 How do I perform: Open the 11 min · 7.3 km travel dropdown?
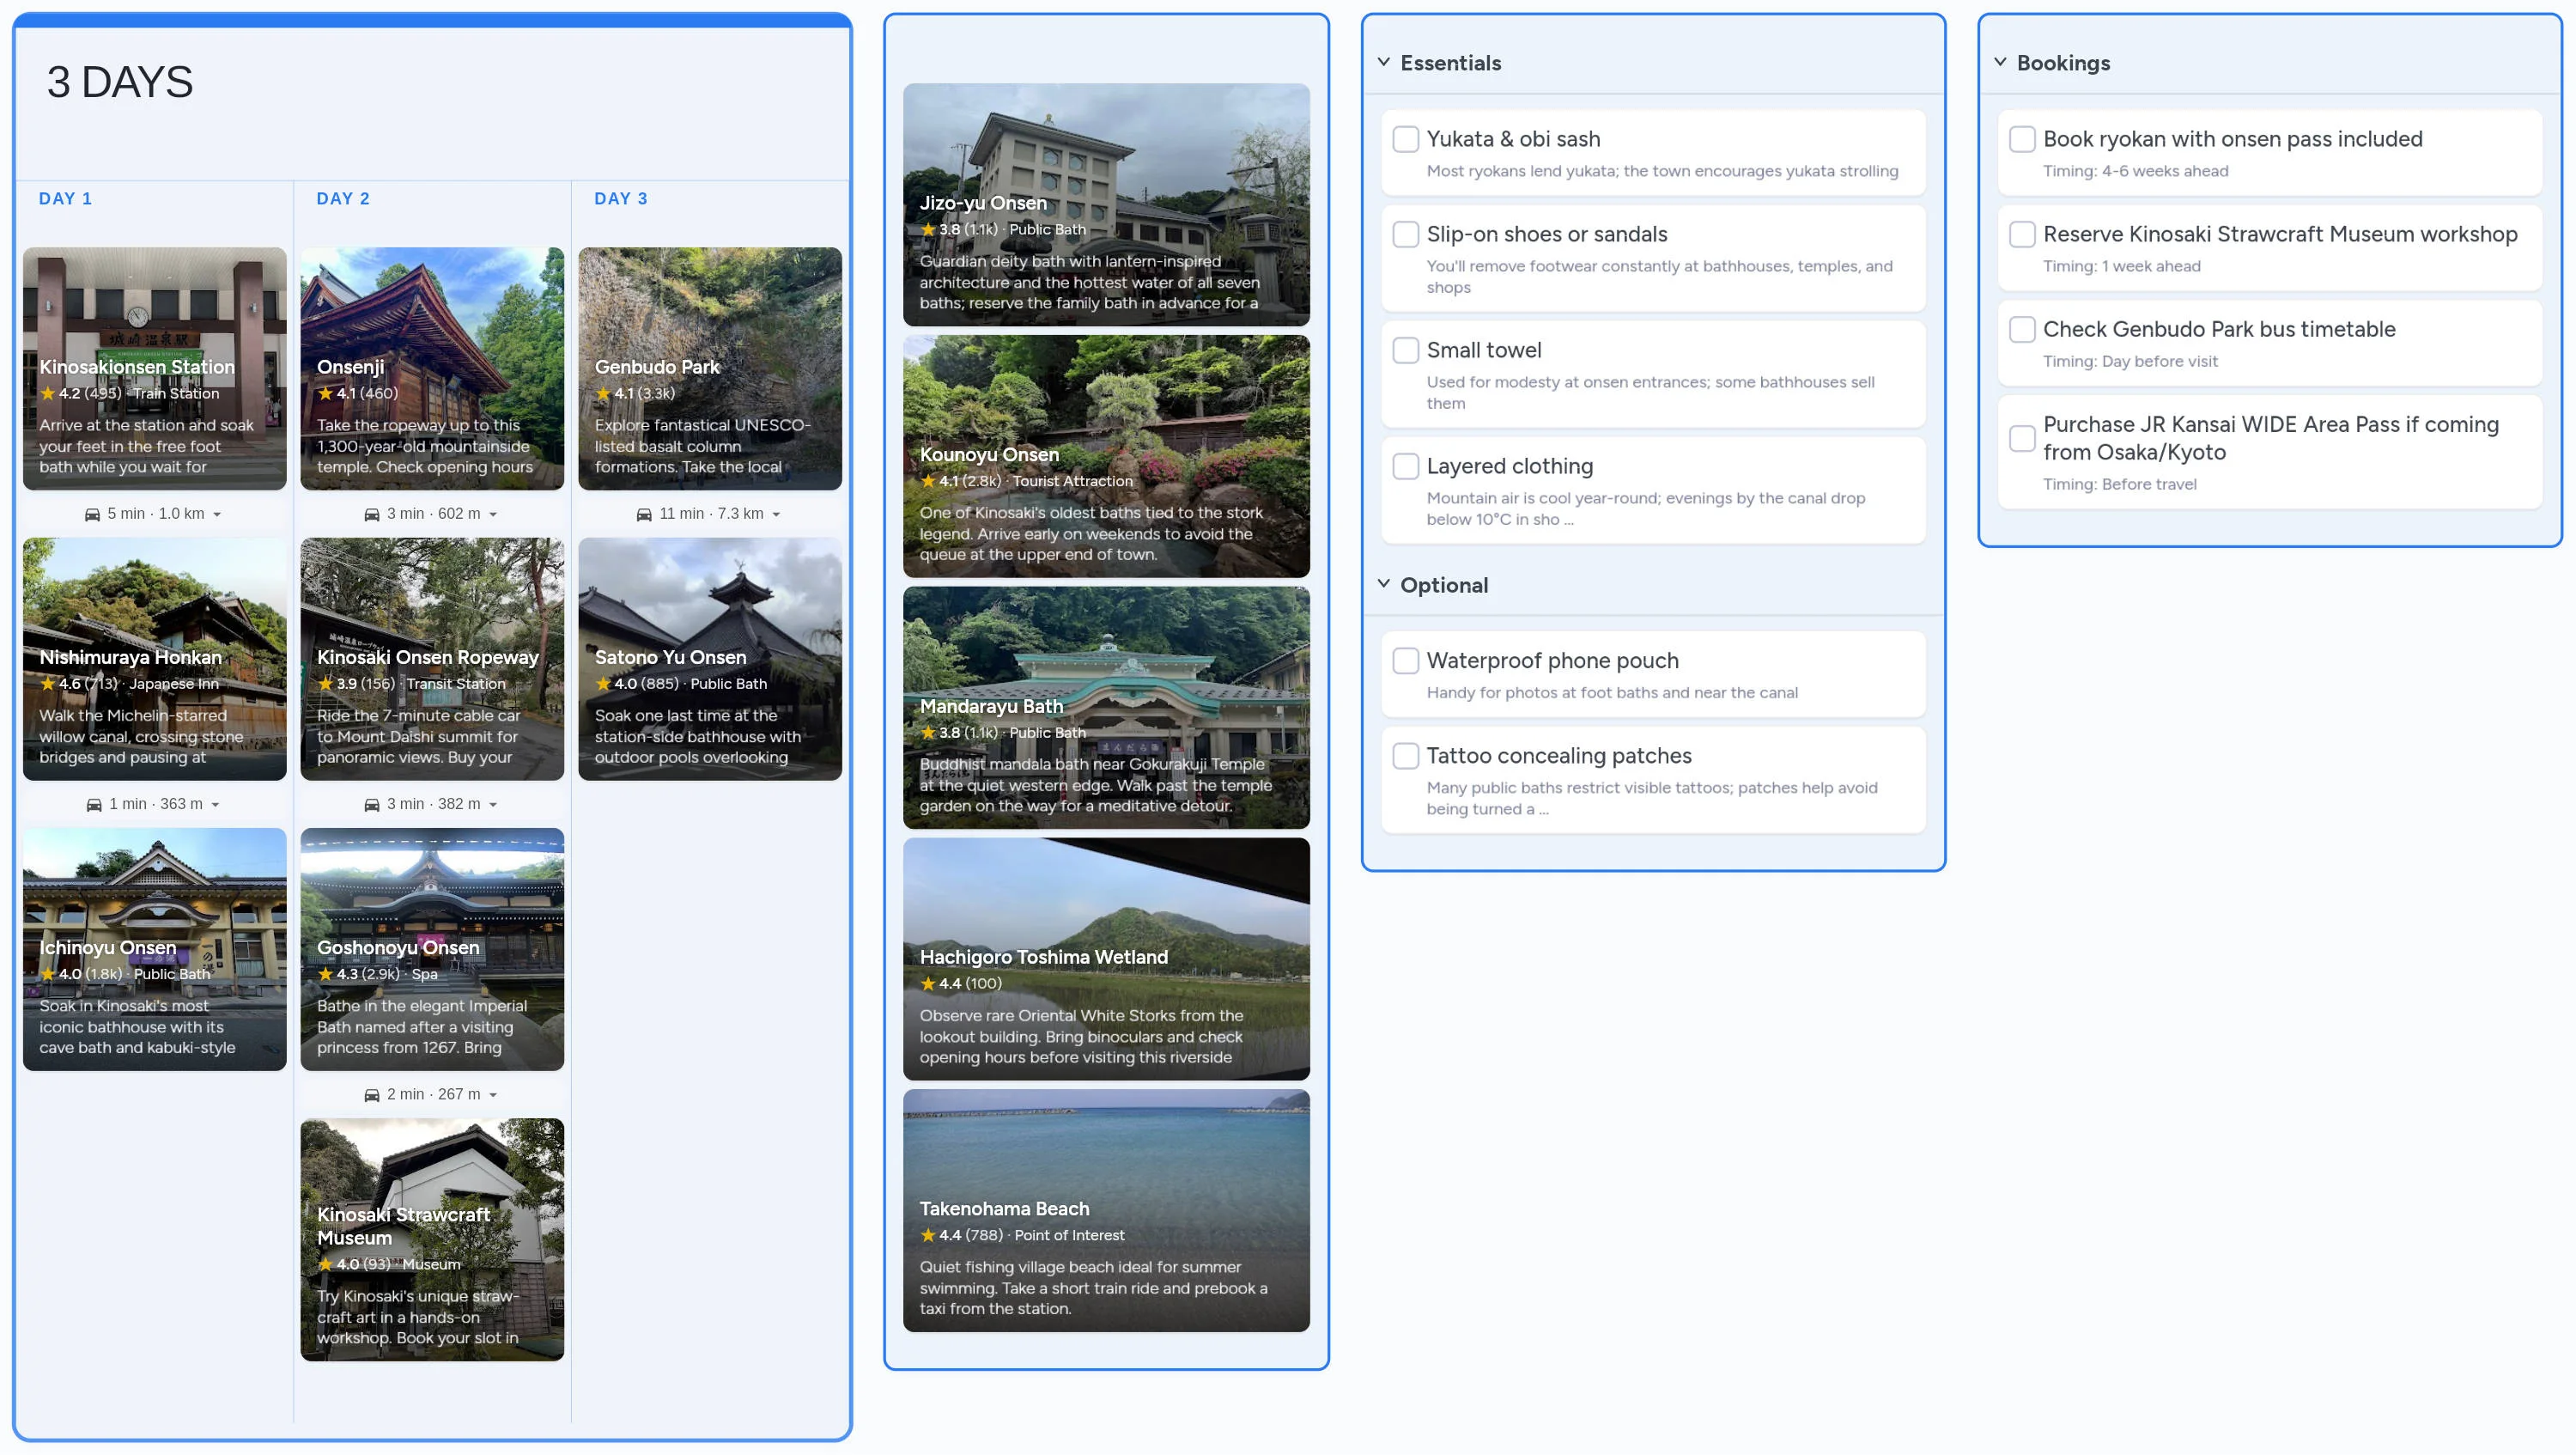(710, 513)
